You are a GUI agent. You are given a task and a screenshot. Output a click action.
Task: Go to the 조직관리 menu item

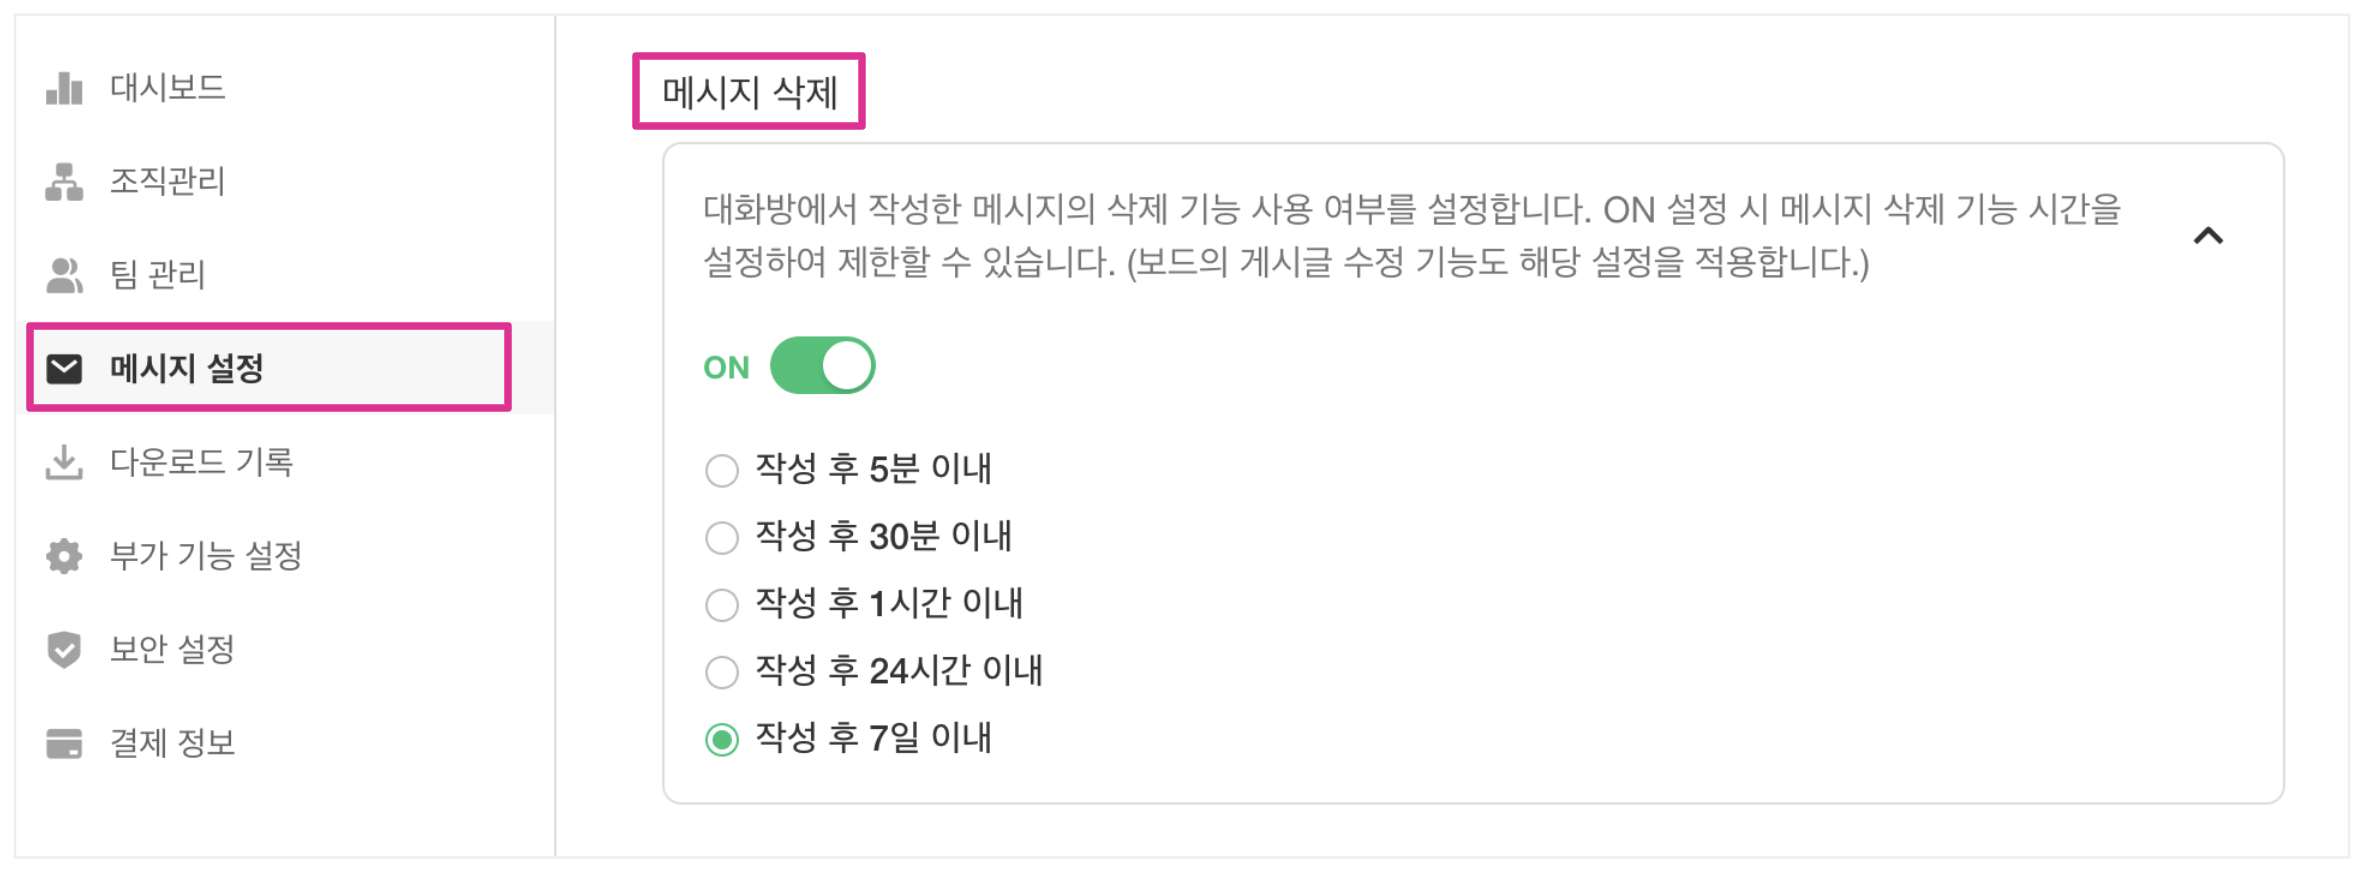pos(167,182)
